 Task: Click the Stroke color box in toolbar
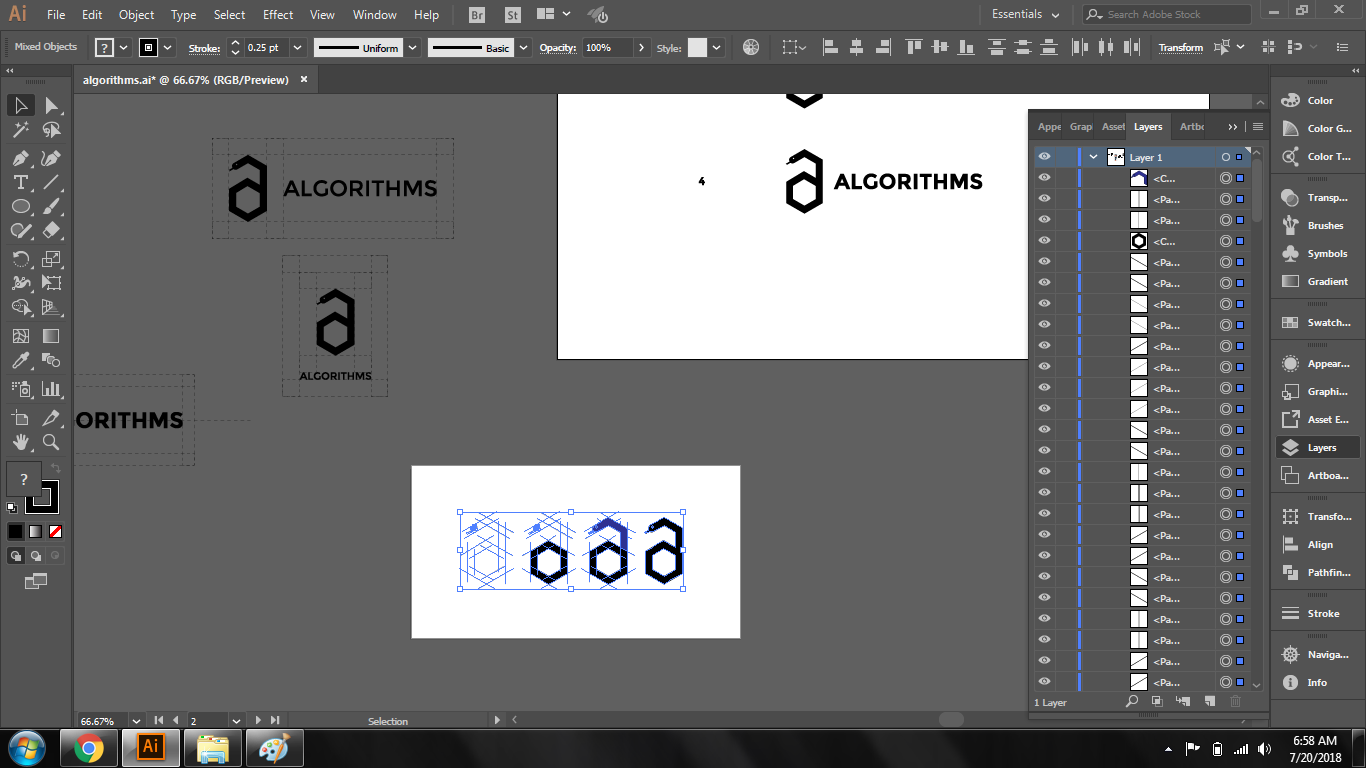[43, 497]
